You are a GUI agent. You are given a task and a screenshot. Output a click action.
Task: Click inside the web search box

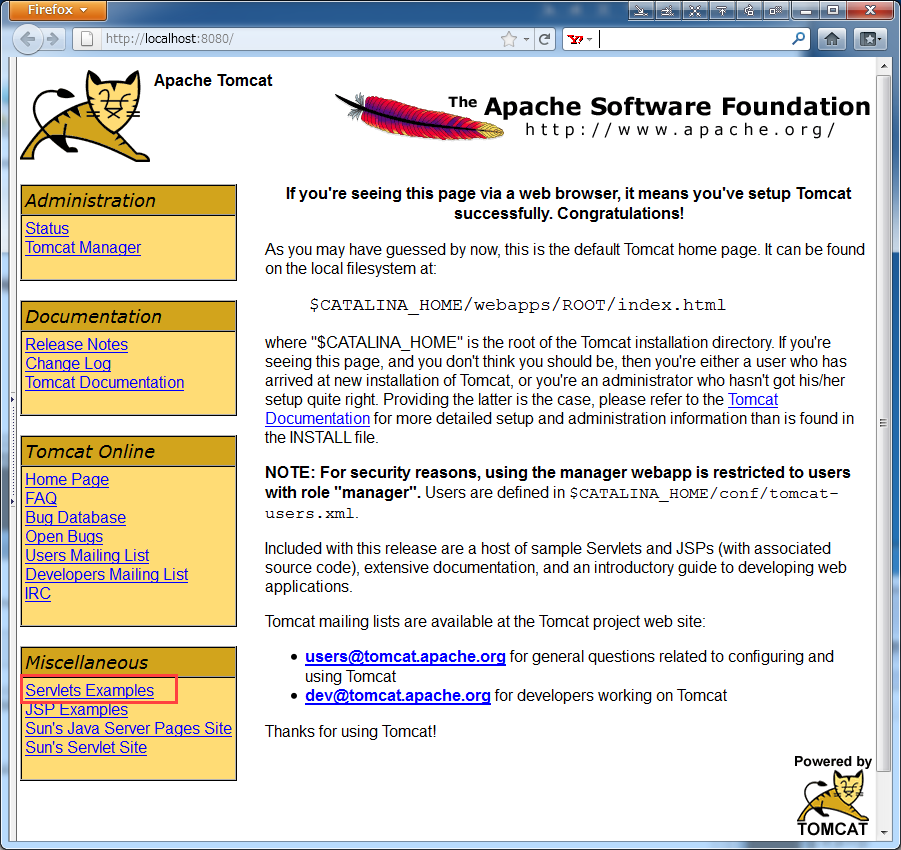(x=694, y=39)
